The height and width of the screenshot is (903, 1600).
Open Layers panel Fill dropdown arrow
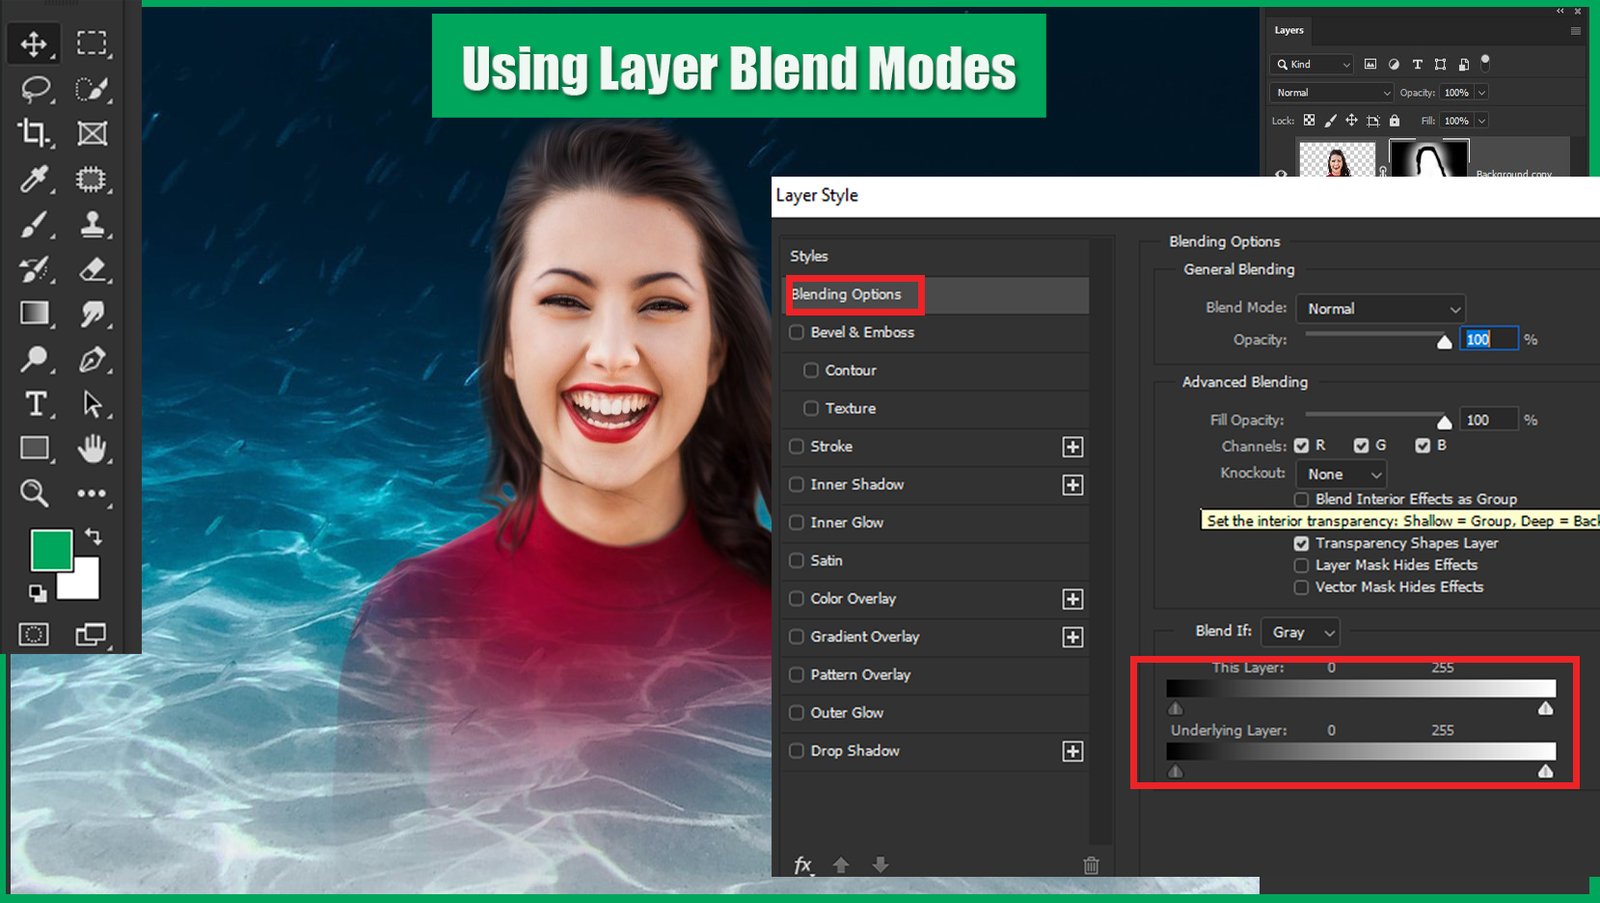(1482, 120)
